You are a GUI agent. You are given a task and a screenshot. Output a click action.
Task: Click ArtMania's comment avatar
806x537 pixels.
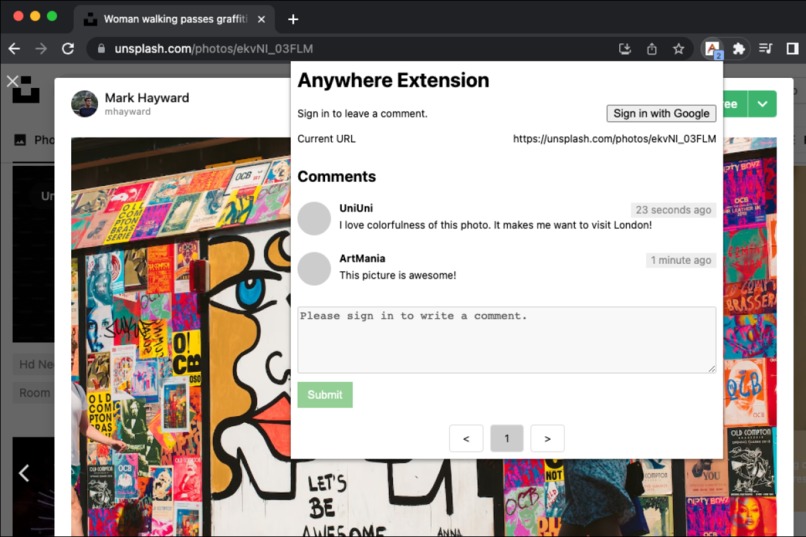[x=314, y=268]
